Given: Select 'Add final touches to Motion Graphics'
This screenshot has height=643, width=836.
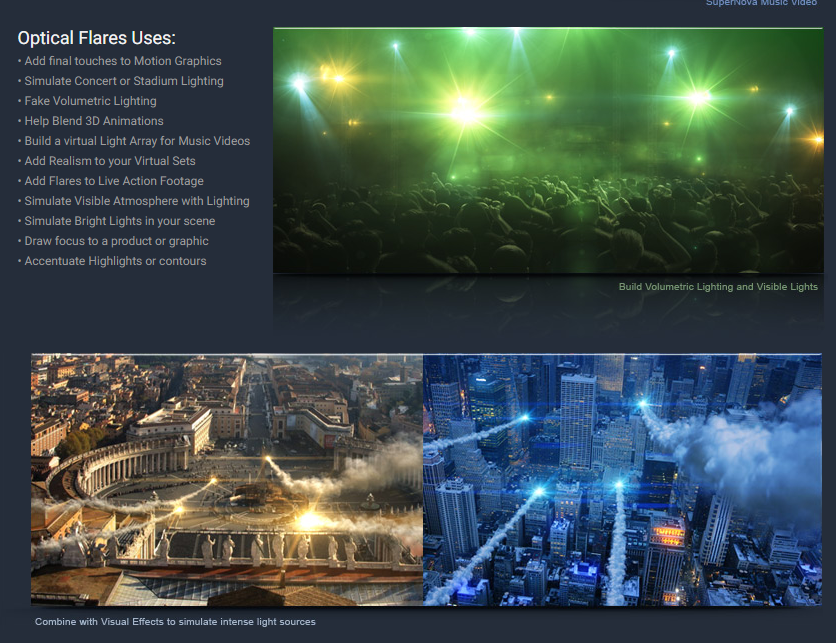Looking at the screenshot, I should click(x=123, y=61).
